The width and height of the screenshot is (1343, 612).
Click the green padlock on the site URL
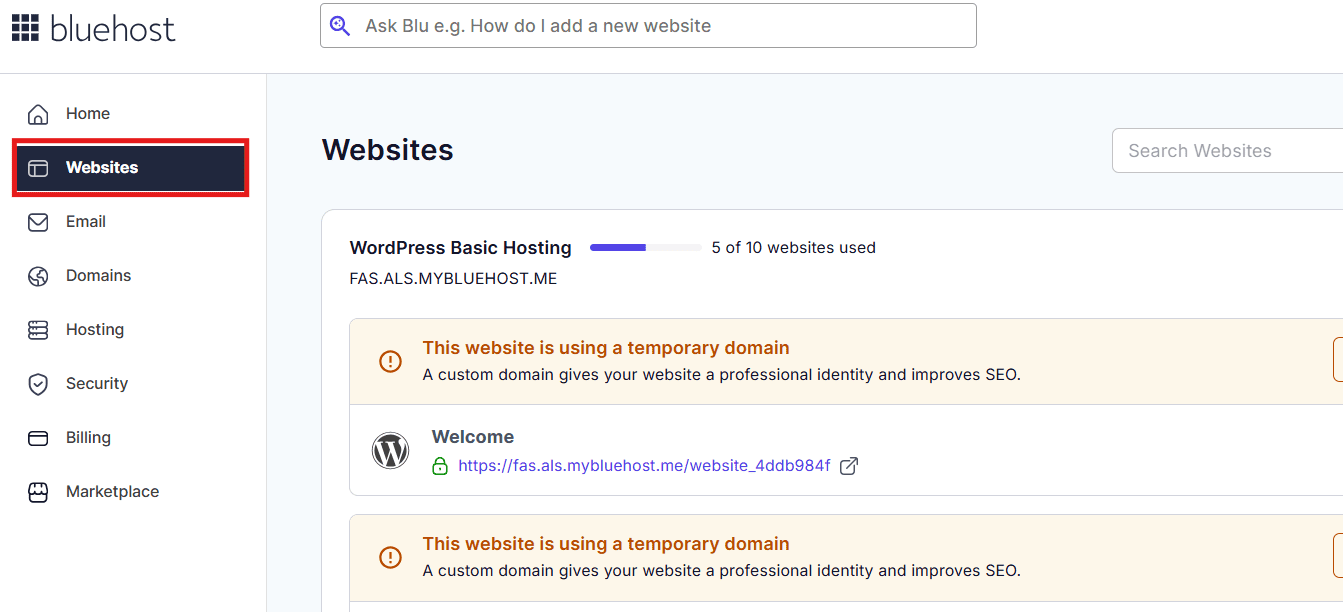tap(440, 466)
